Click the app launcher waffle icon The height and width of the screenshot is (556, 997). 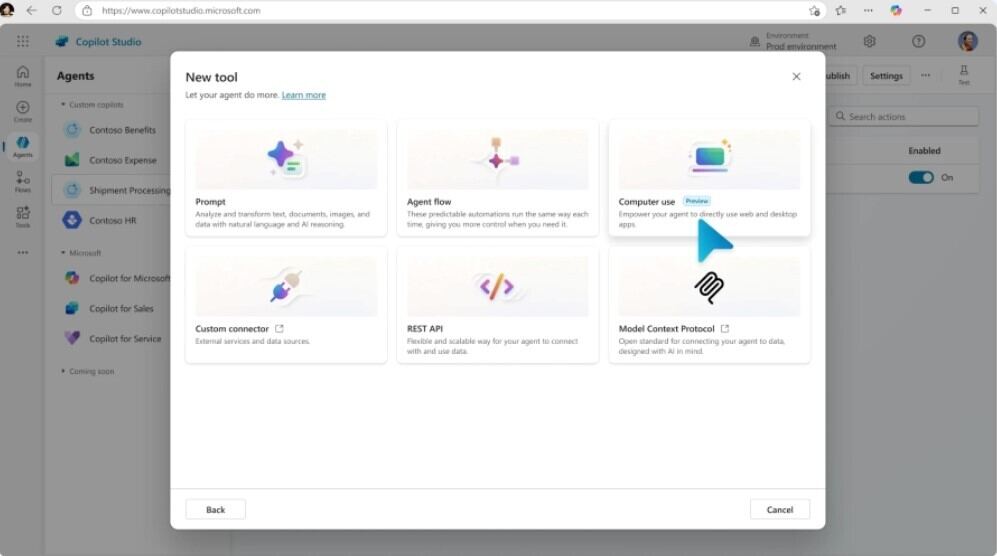pos(23,41)
